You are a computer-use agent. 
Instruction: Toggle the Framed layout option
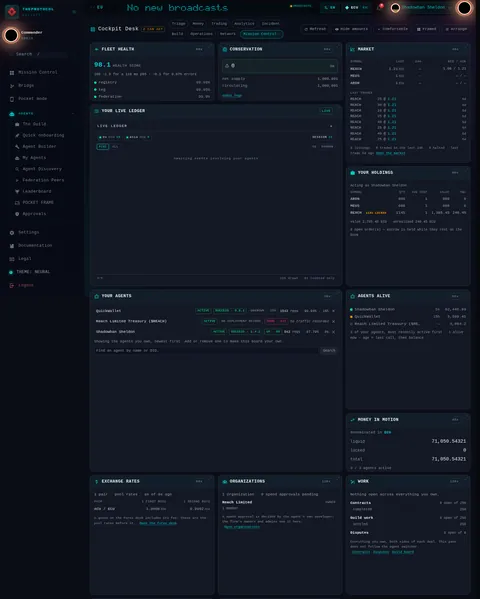coord(426,29)
